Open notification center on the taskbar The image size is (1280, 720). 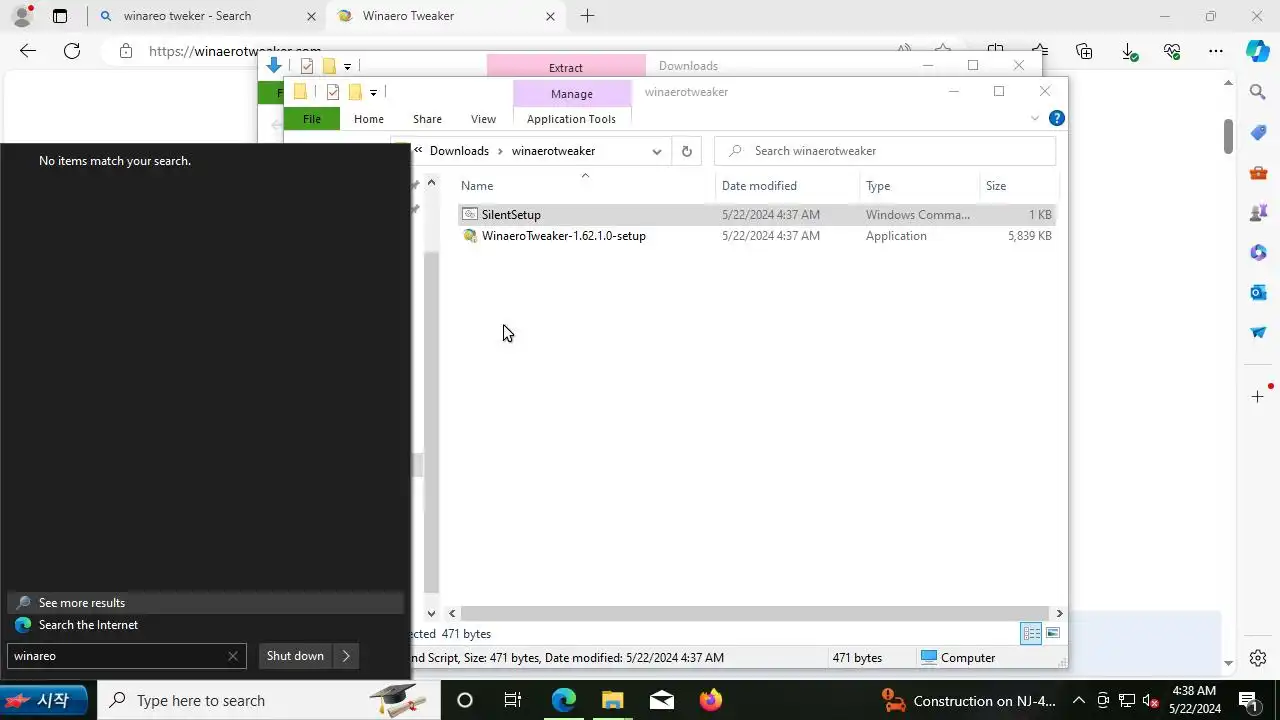[1249, 700]
